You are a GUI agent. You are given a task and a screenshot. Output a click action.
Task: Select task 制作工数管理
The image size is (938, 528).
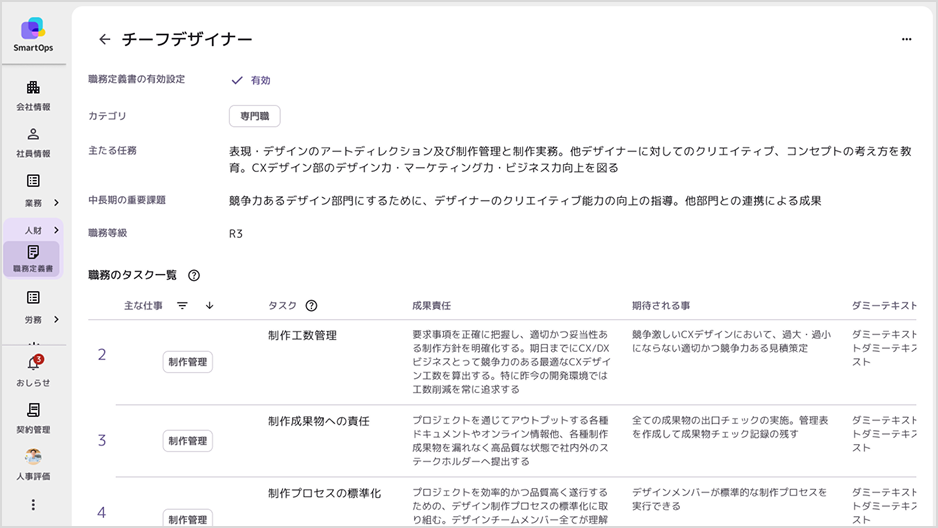(302, 335)
